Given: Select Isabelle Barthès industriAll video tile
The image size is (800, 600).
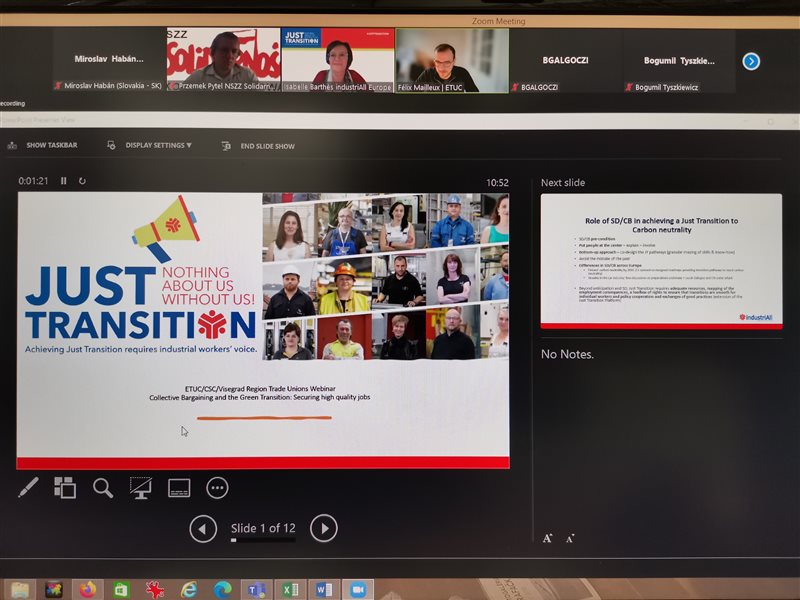Looking at the screenshot, I should [338, 60].
